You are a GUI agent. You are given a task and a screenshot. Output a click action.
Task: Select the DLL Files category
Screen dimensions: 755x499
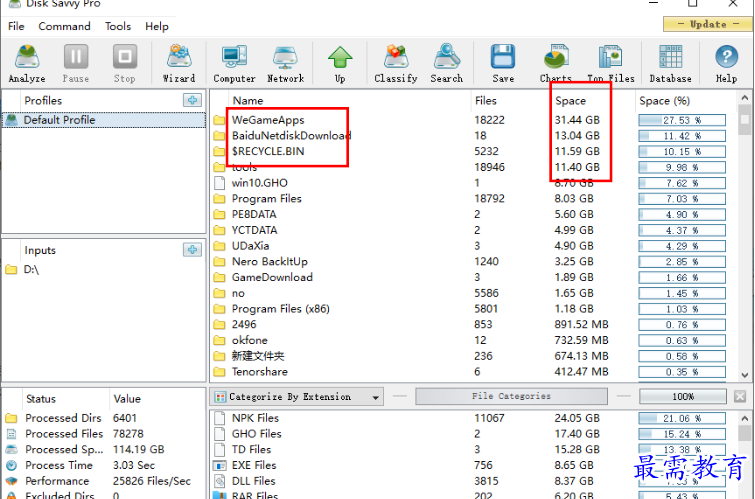pos(473,481)
